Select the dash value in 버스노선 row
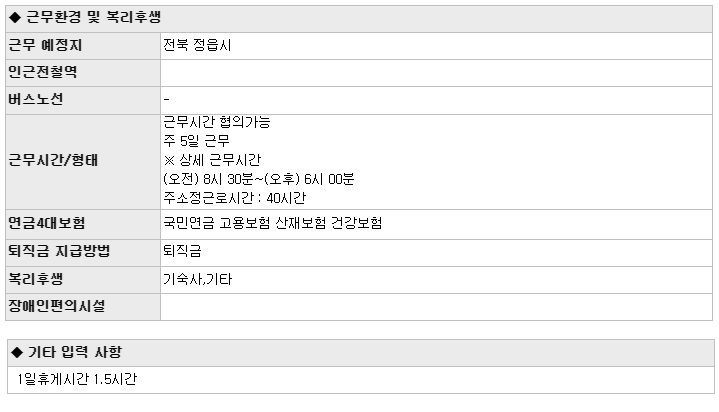Image resolution: width=719 pixels, height=412 pixels. pos(166,99)
